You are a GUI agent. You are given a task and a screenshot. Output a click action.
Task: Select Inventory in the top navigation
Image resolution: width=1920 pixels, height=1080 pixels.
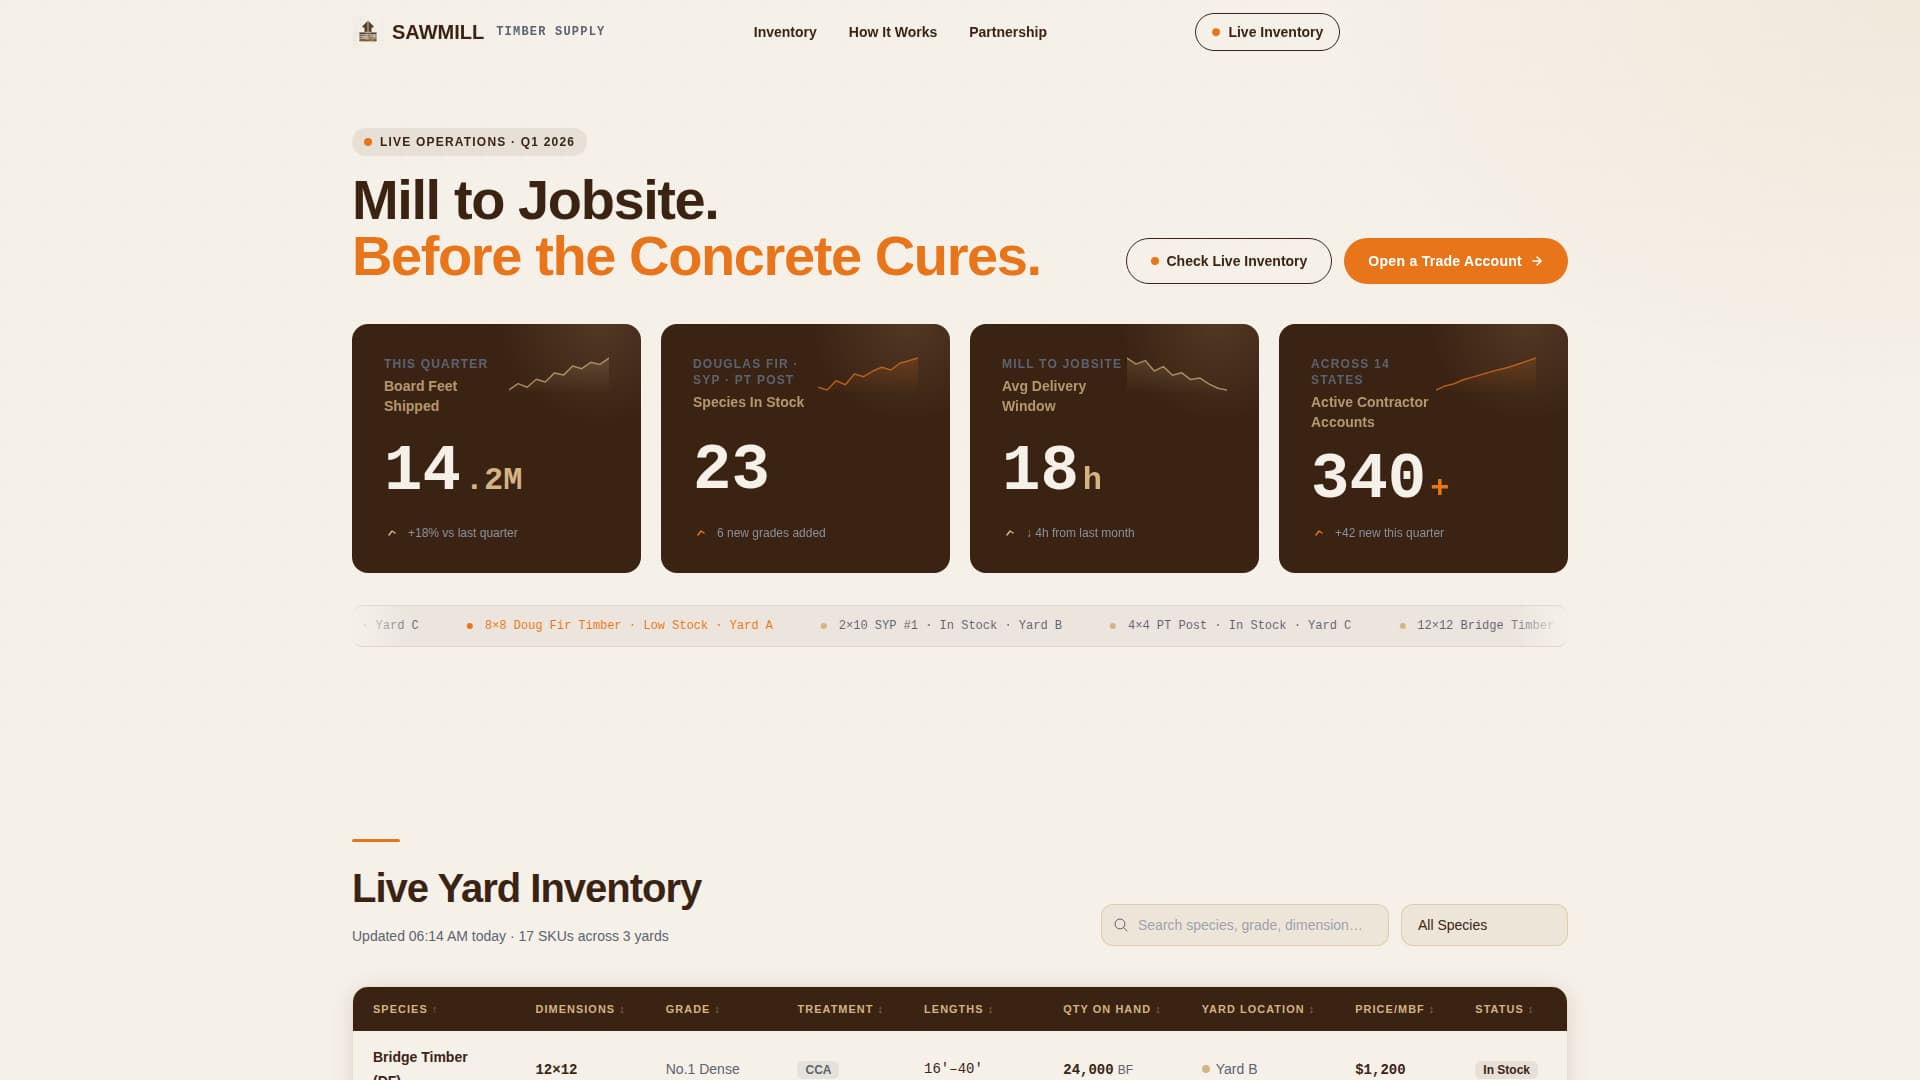coord(784,32)
